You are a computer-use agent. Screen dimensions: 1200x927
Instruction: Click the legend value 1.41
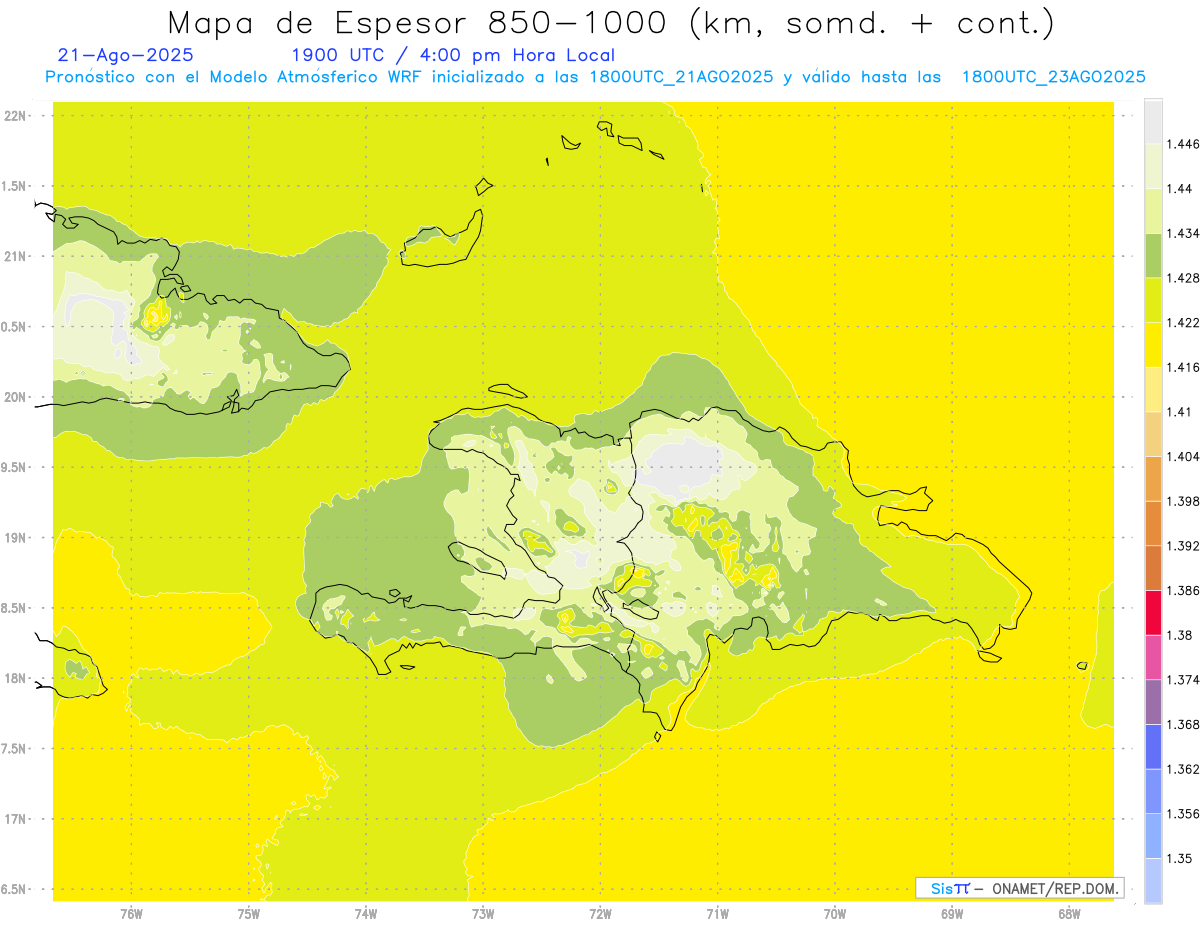click(1181, 411)
